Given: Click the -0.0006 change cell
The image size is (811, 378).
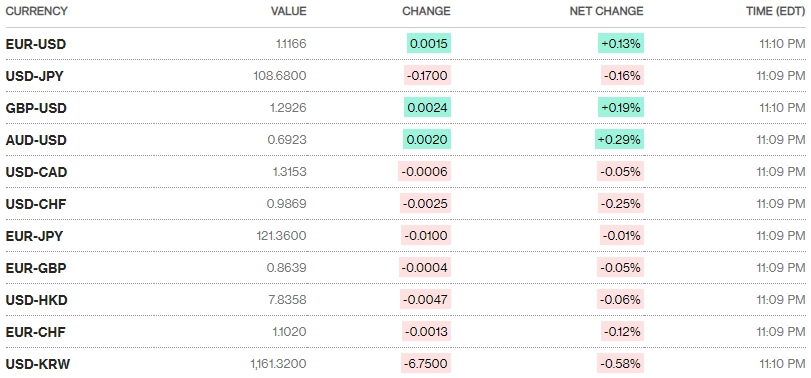Looking at the screenshot, I should [425, 172].
